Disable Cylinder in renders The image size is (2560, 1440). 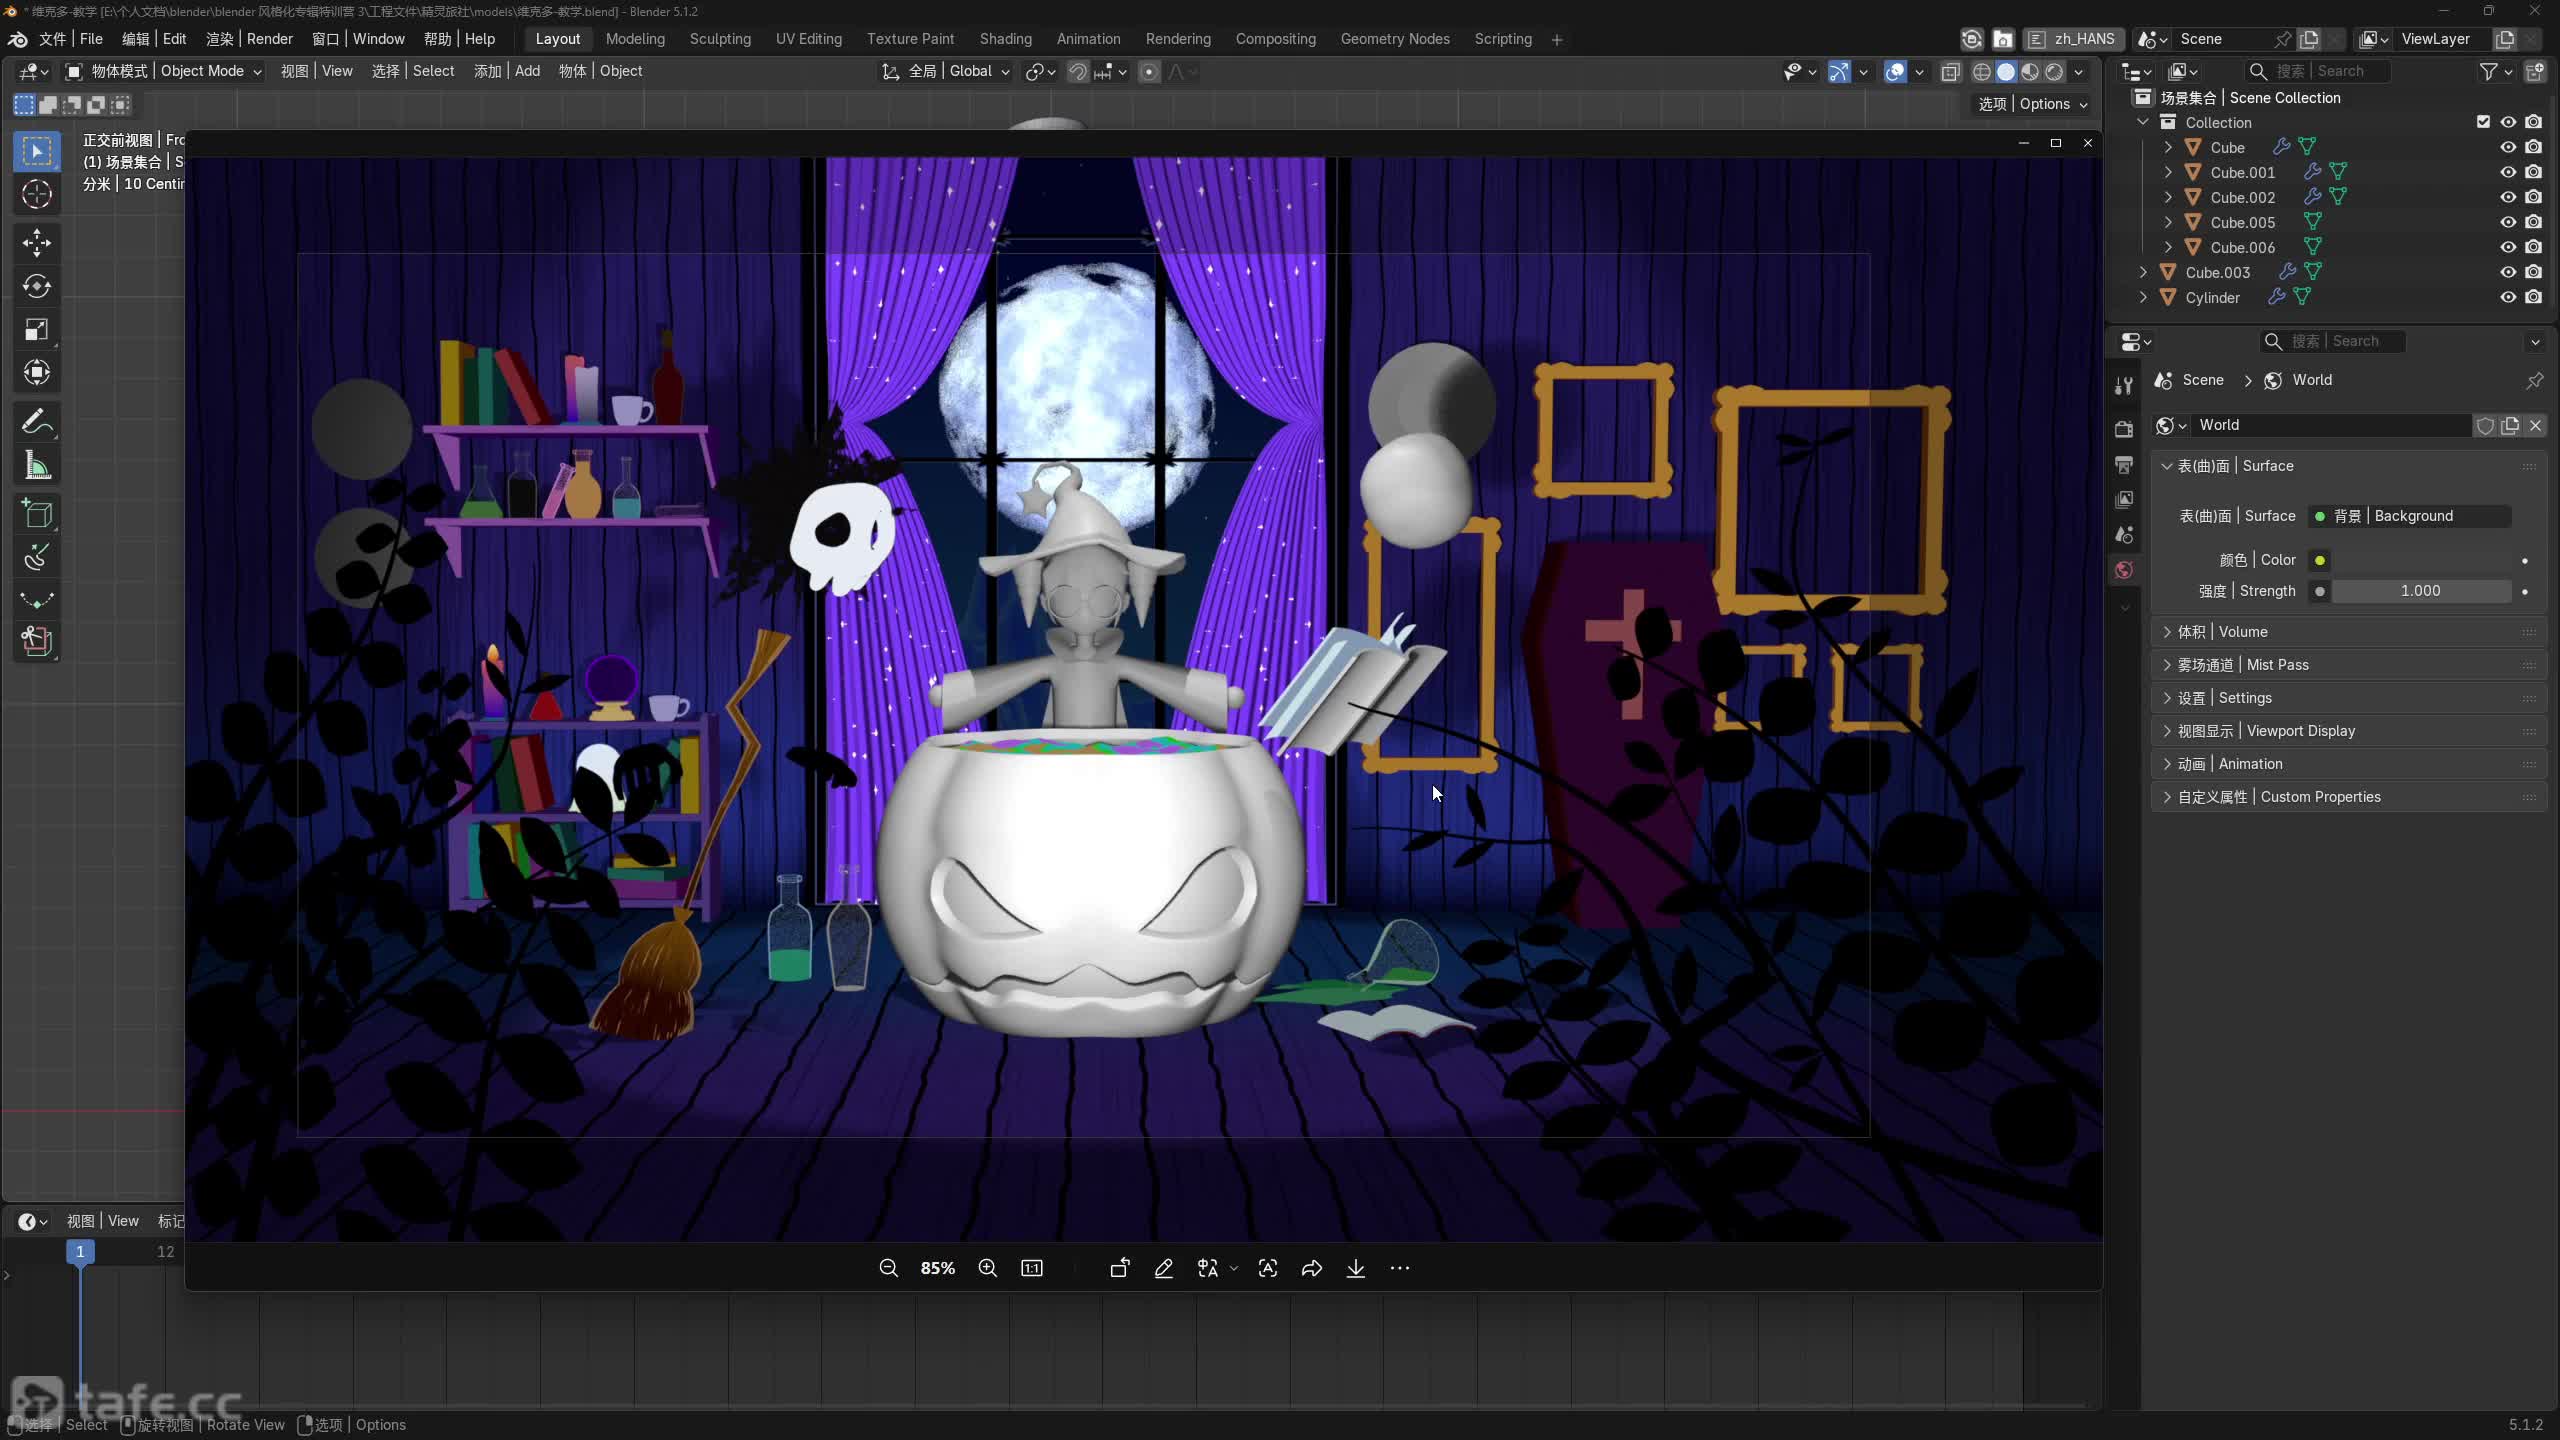2533,297
